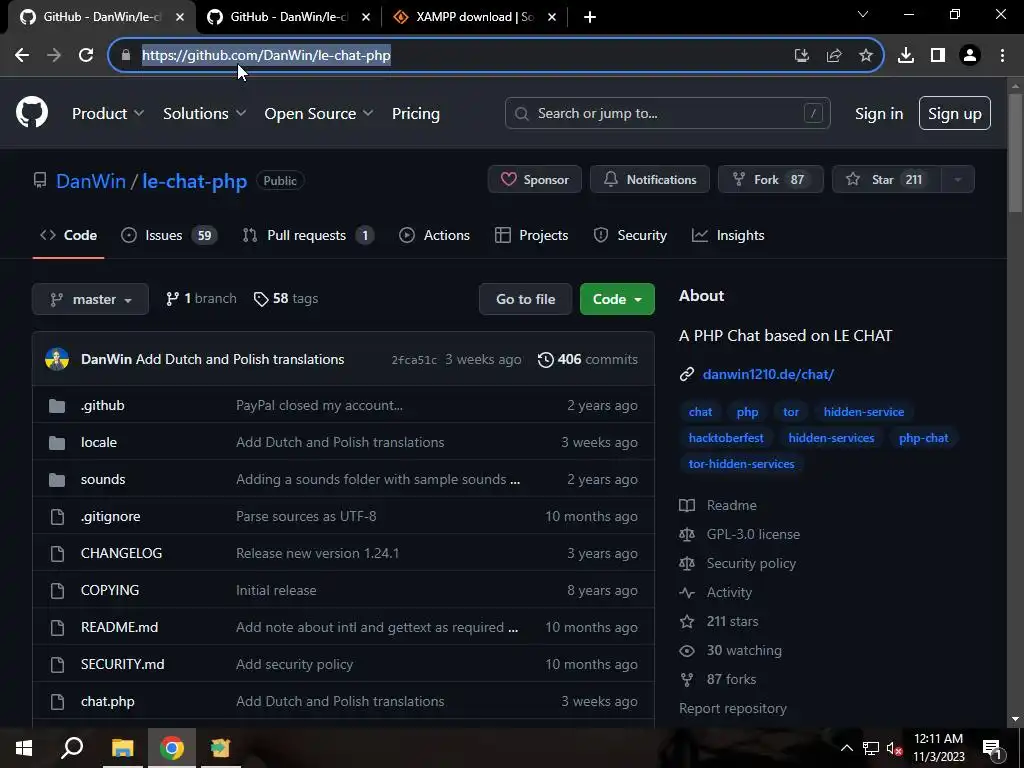The height and width of the screenshot is (768, 1024).
Task: Switch to the Security tab
Action: [630, 235]
